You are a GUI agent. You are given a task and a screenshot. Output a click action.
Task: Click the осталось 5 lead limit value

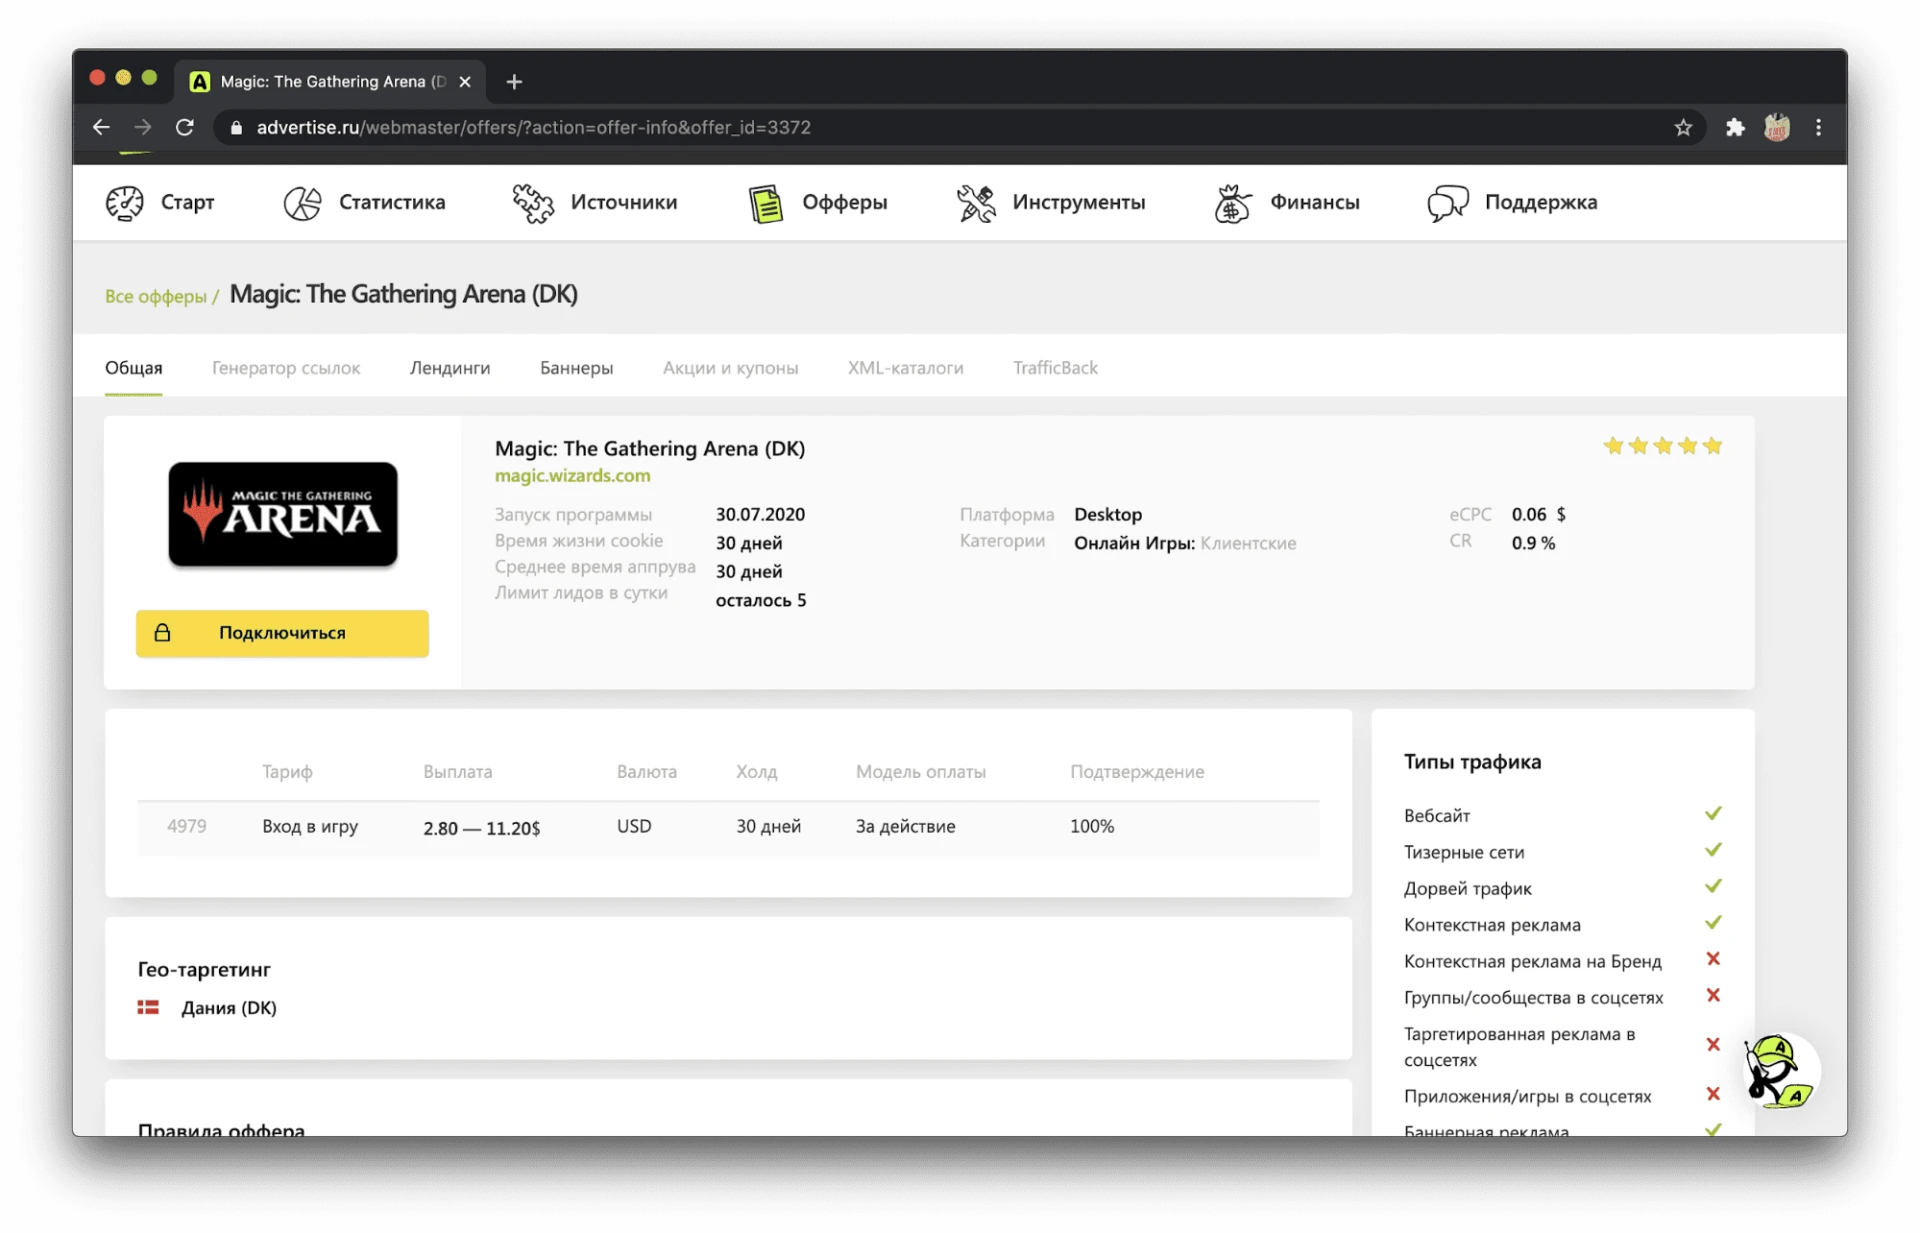(x=761, y=600)
